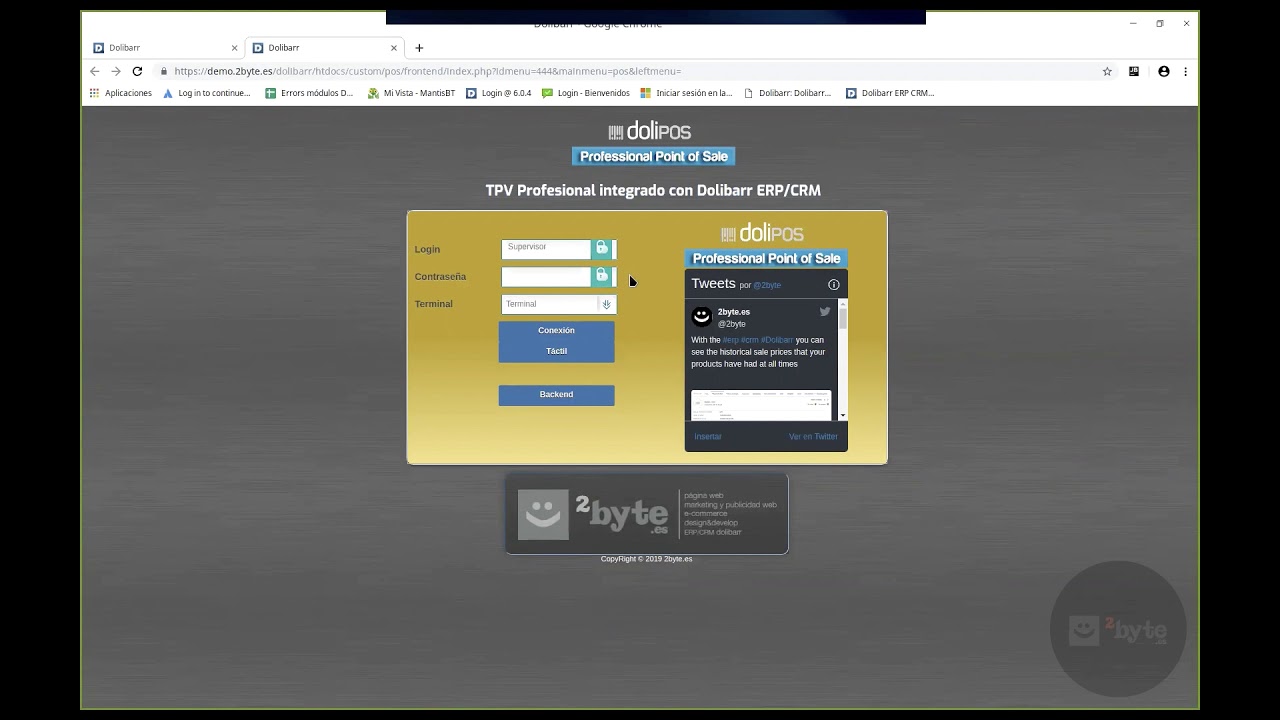Screen dimensions: 1280x720
Task: Click the 2byte.es banner below the login panel
Action: pyautogui.click(x=647, y=514)
